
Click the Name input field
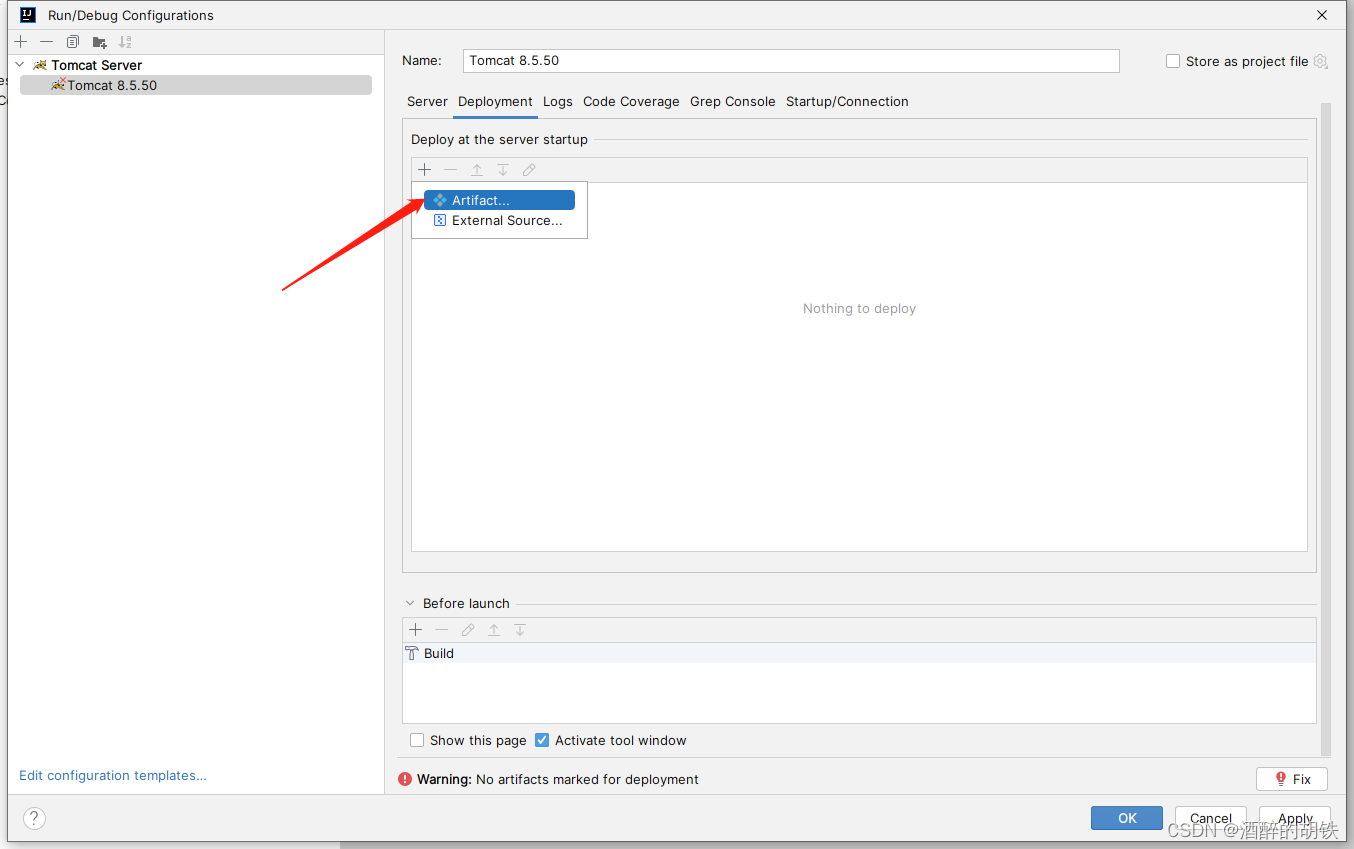pyautogui.click(x=791, y=61)
